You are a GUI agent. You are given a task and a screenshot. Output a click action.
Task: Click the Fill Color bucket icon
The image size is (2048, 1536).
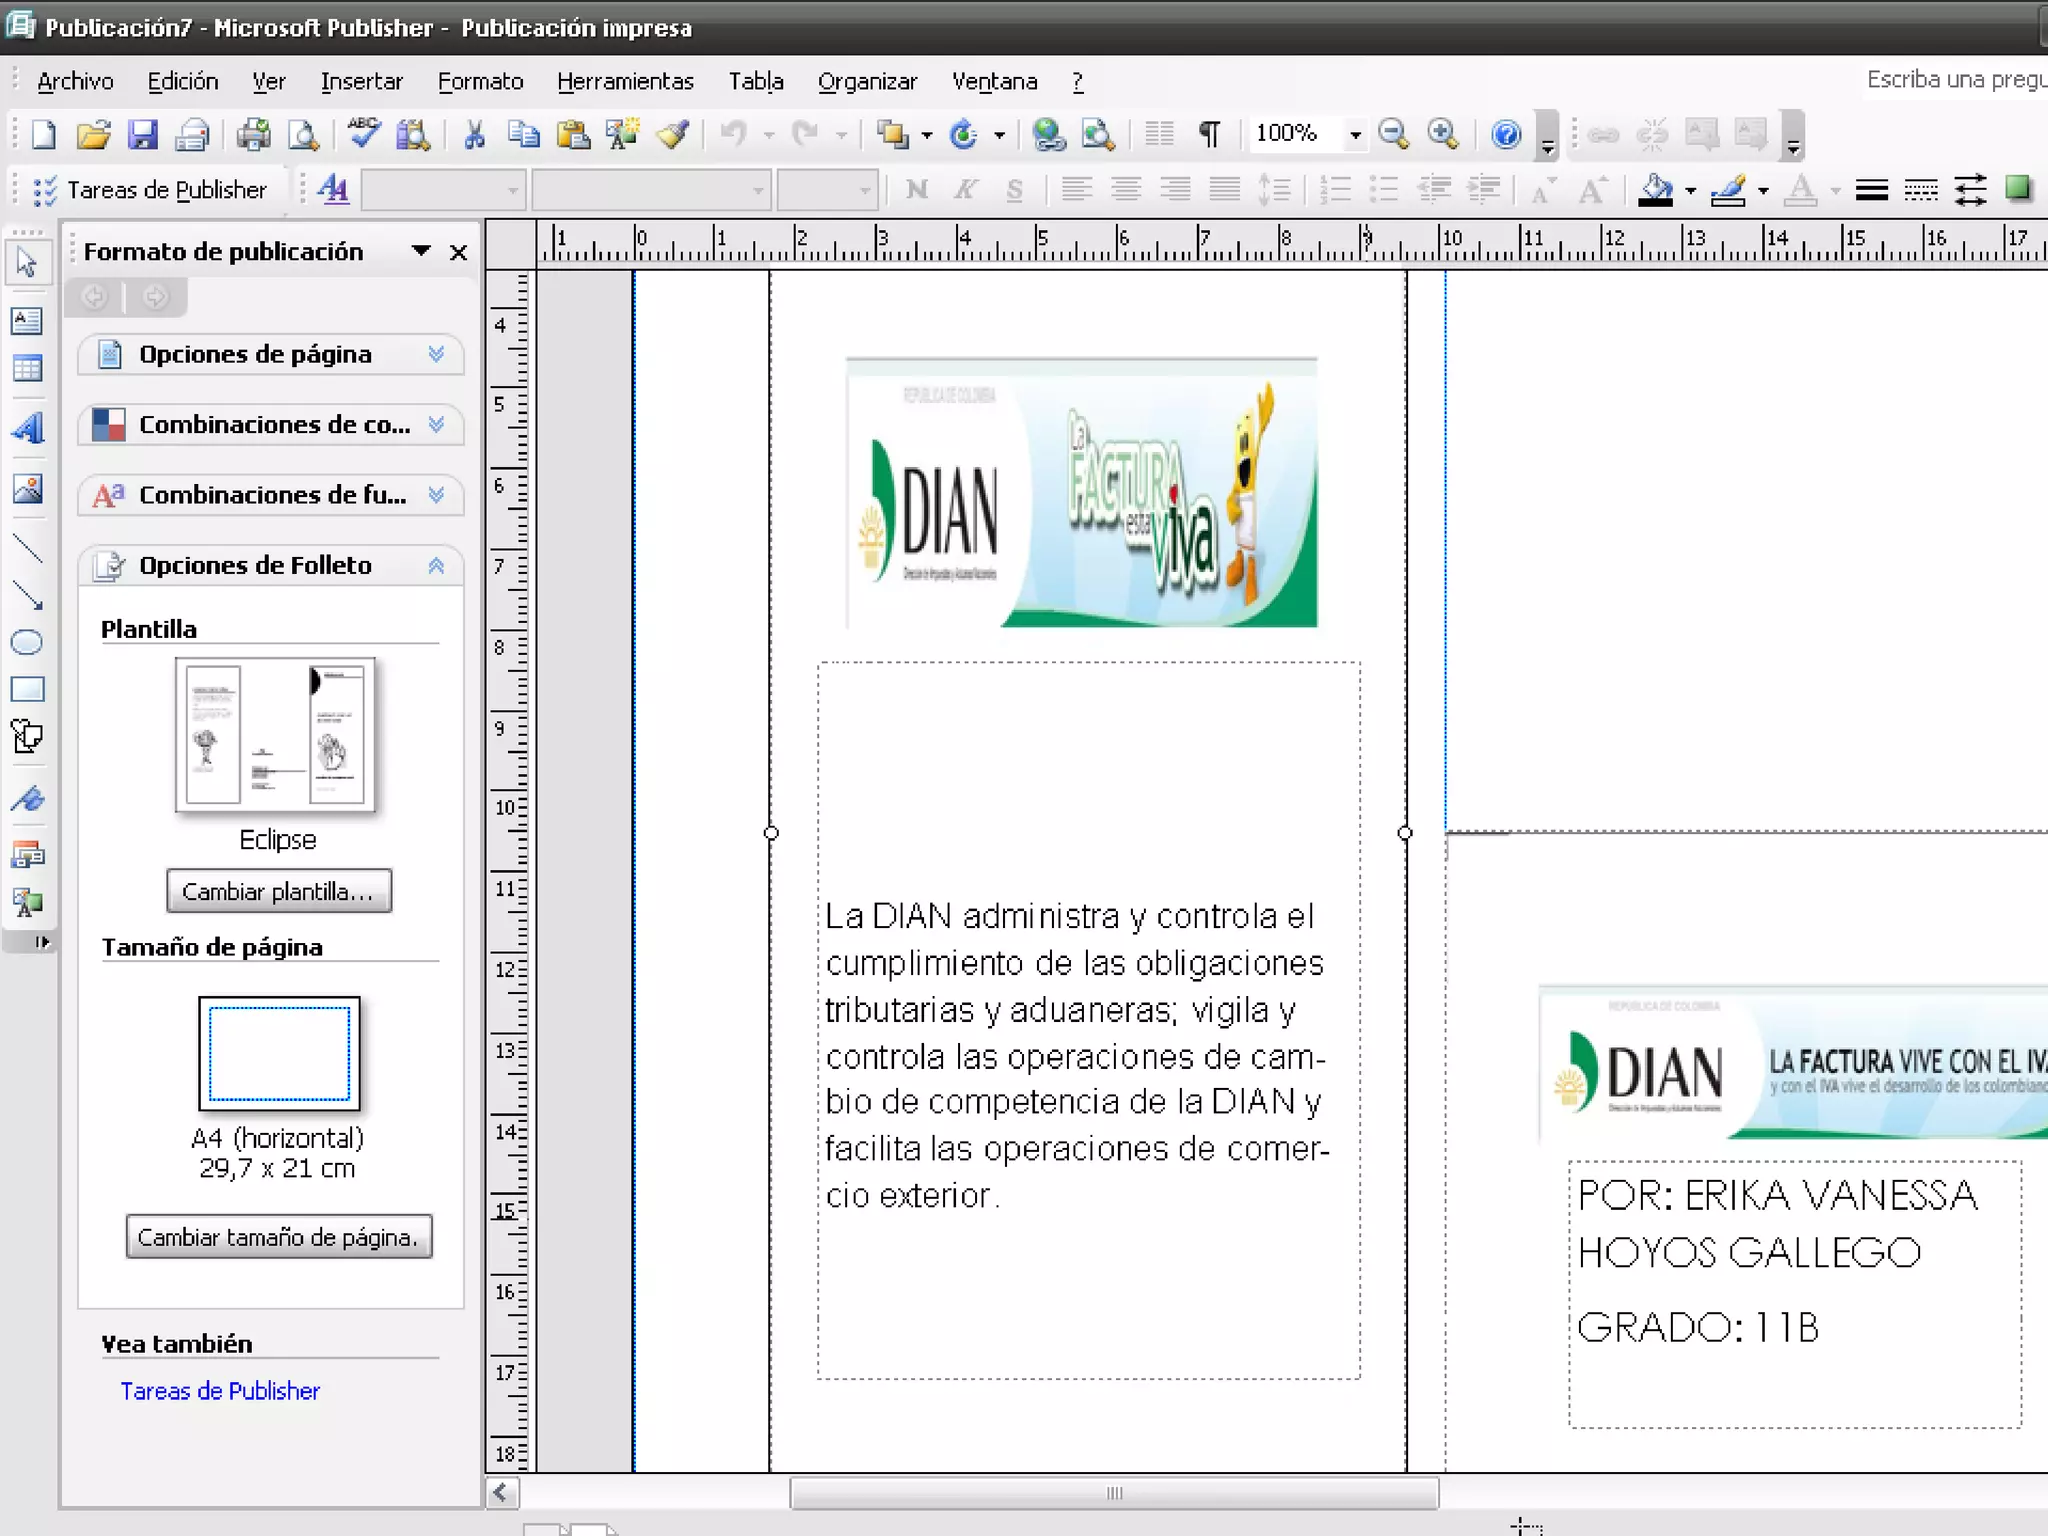pyautogui.click(x=1656, y=189)
